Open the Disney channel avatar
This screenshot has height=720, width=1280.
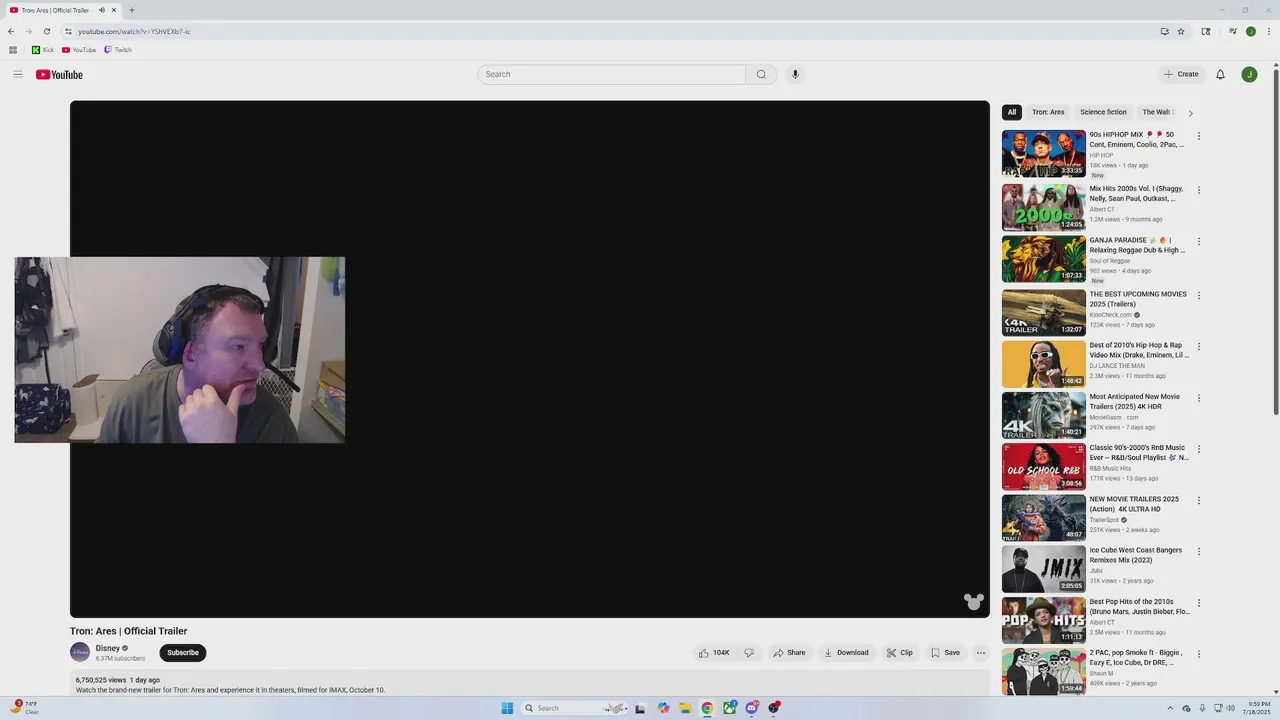click(80, 653)
